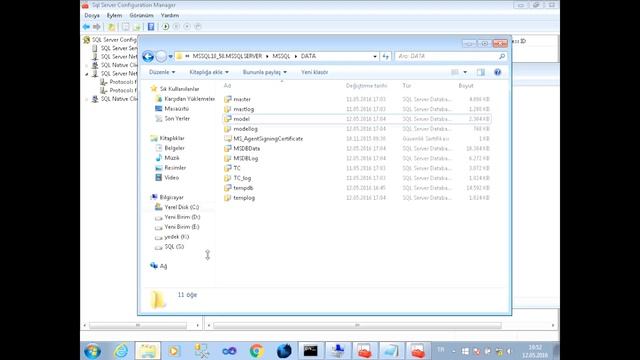Open the yedek drive in navigation pane
Screen dimensions: 640x360
coord(176,237)
